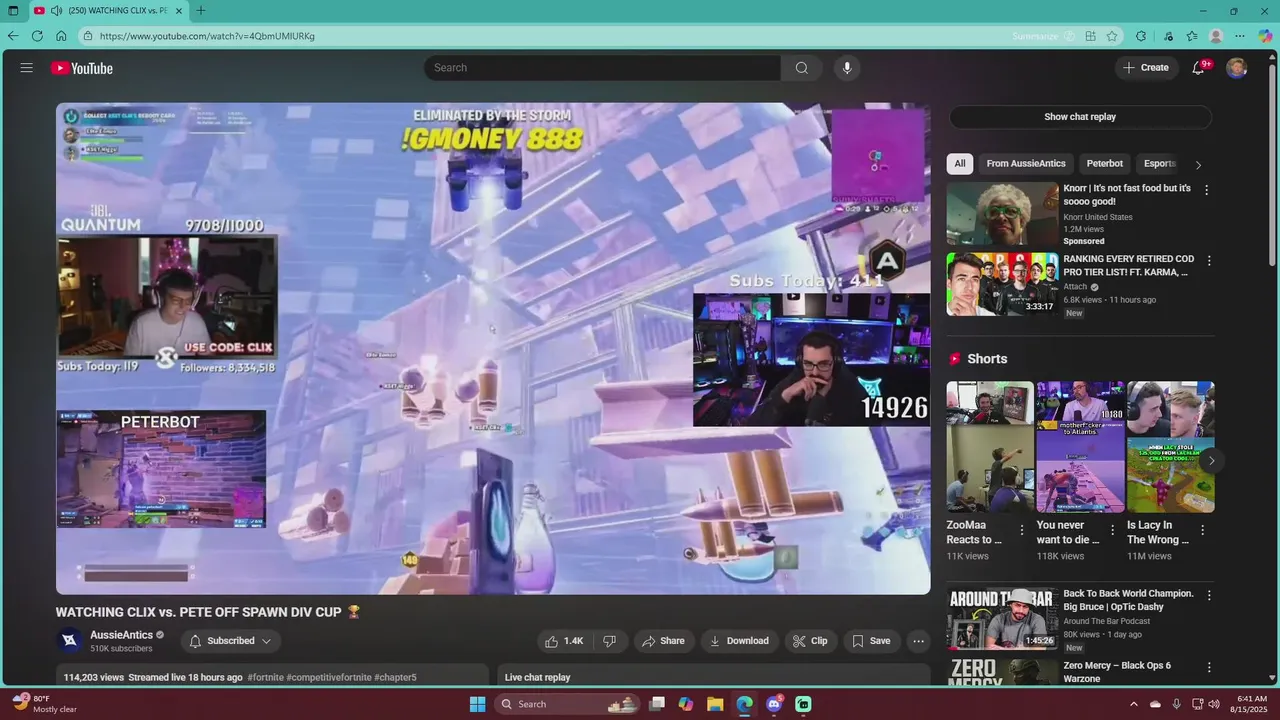The height and width of the screenshot is (720, 1280).
Task: Like the video with thumbs up
Action: point(564,641)
